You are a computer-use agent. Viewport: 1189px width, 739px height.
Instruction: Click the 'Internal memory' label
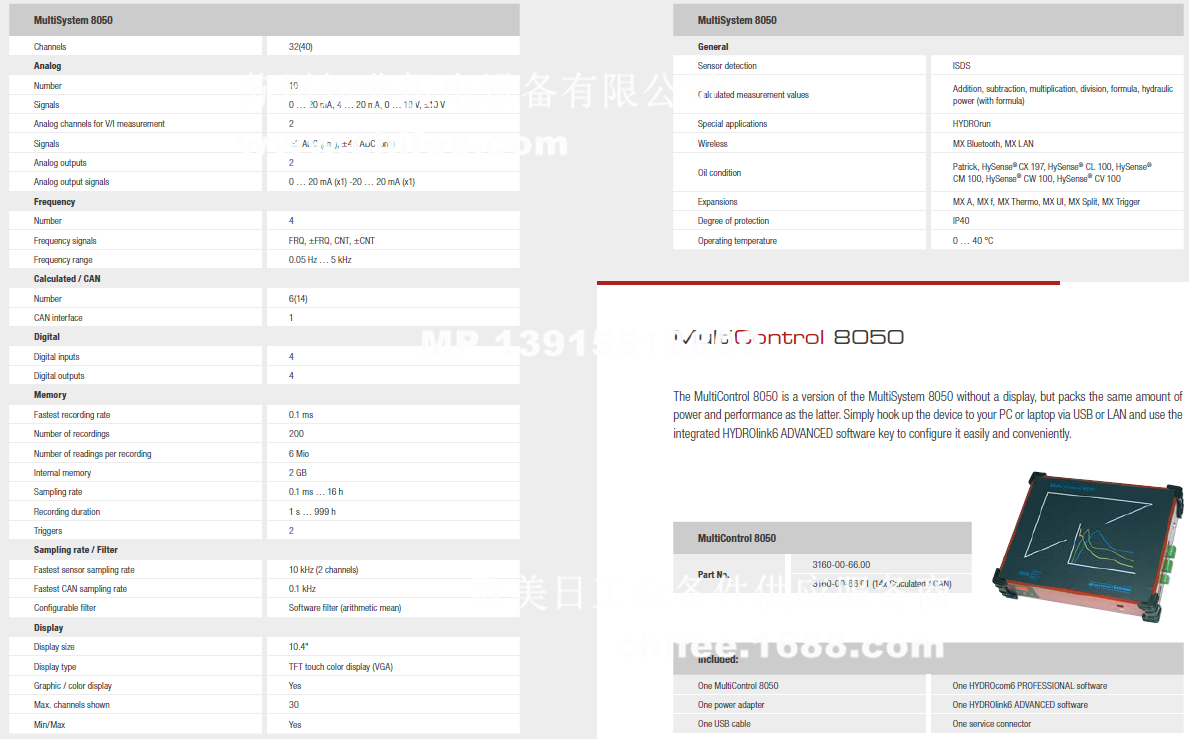click(62, 473)
